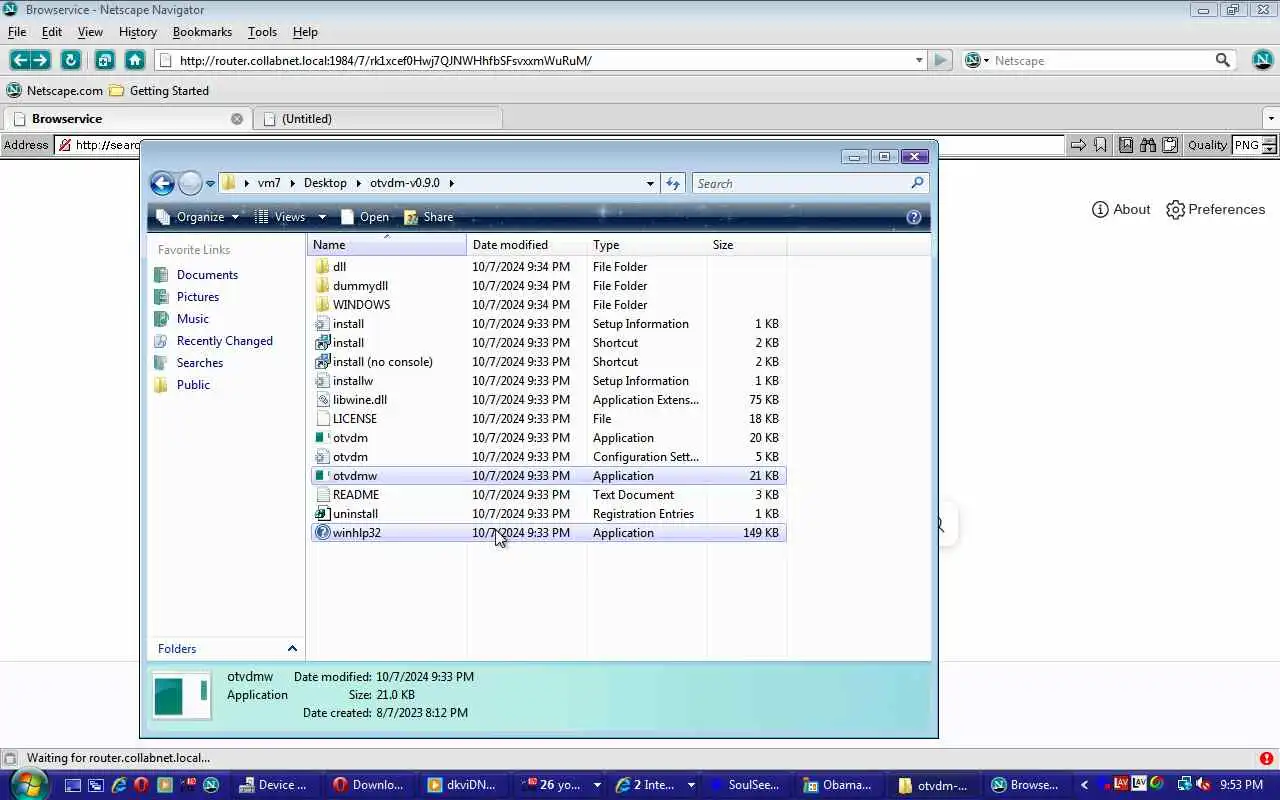The height and width of the screenshot is (800, 1280).
Task: Click the Open toolbar button
Action: point(364,217)
